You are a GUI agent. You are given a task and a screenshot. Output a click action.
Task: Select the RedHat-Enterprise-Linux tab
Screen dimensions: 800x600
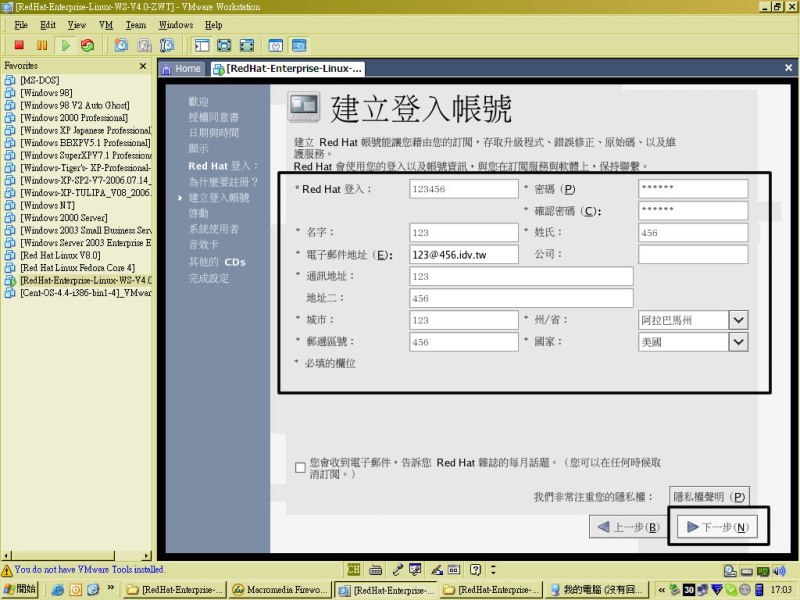point(288,69)
